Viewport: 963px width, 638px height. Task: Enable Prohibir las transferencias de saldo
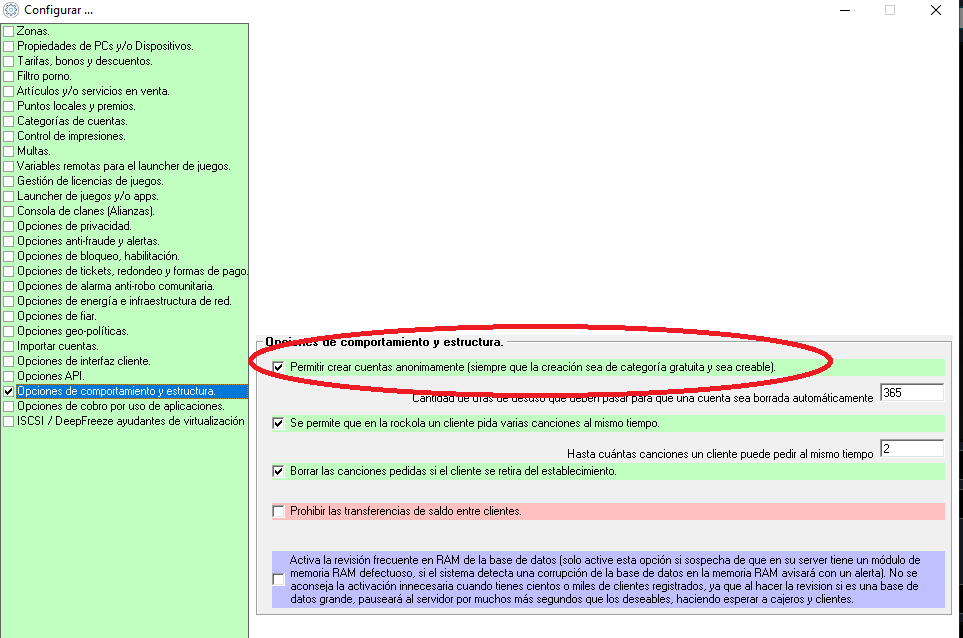point(278,511)
